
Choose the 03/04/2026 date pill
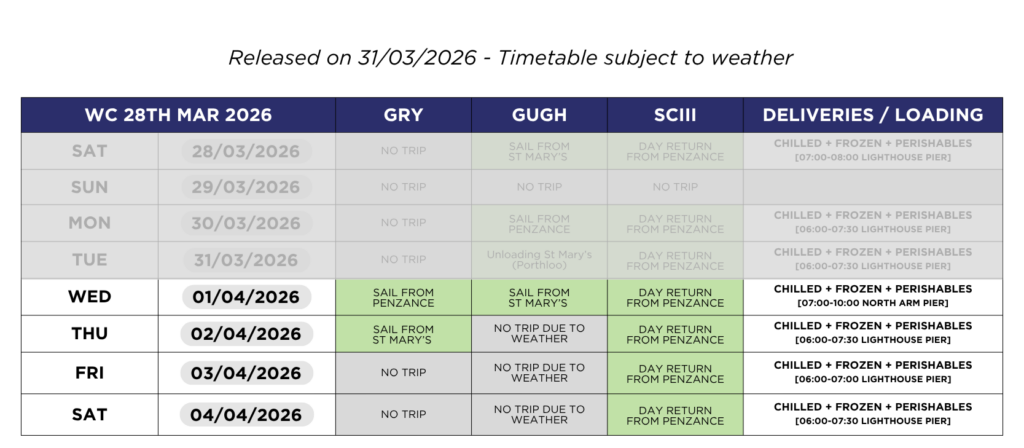(x=246, y=373)
